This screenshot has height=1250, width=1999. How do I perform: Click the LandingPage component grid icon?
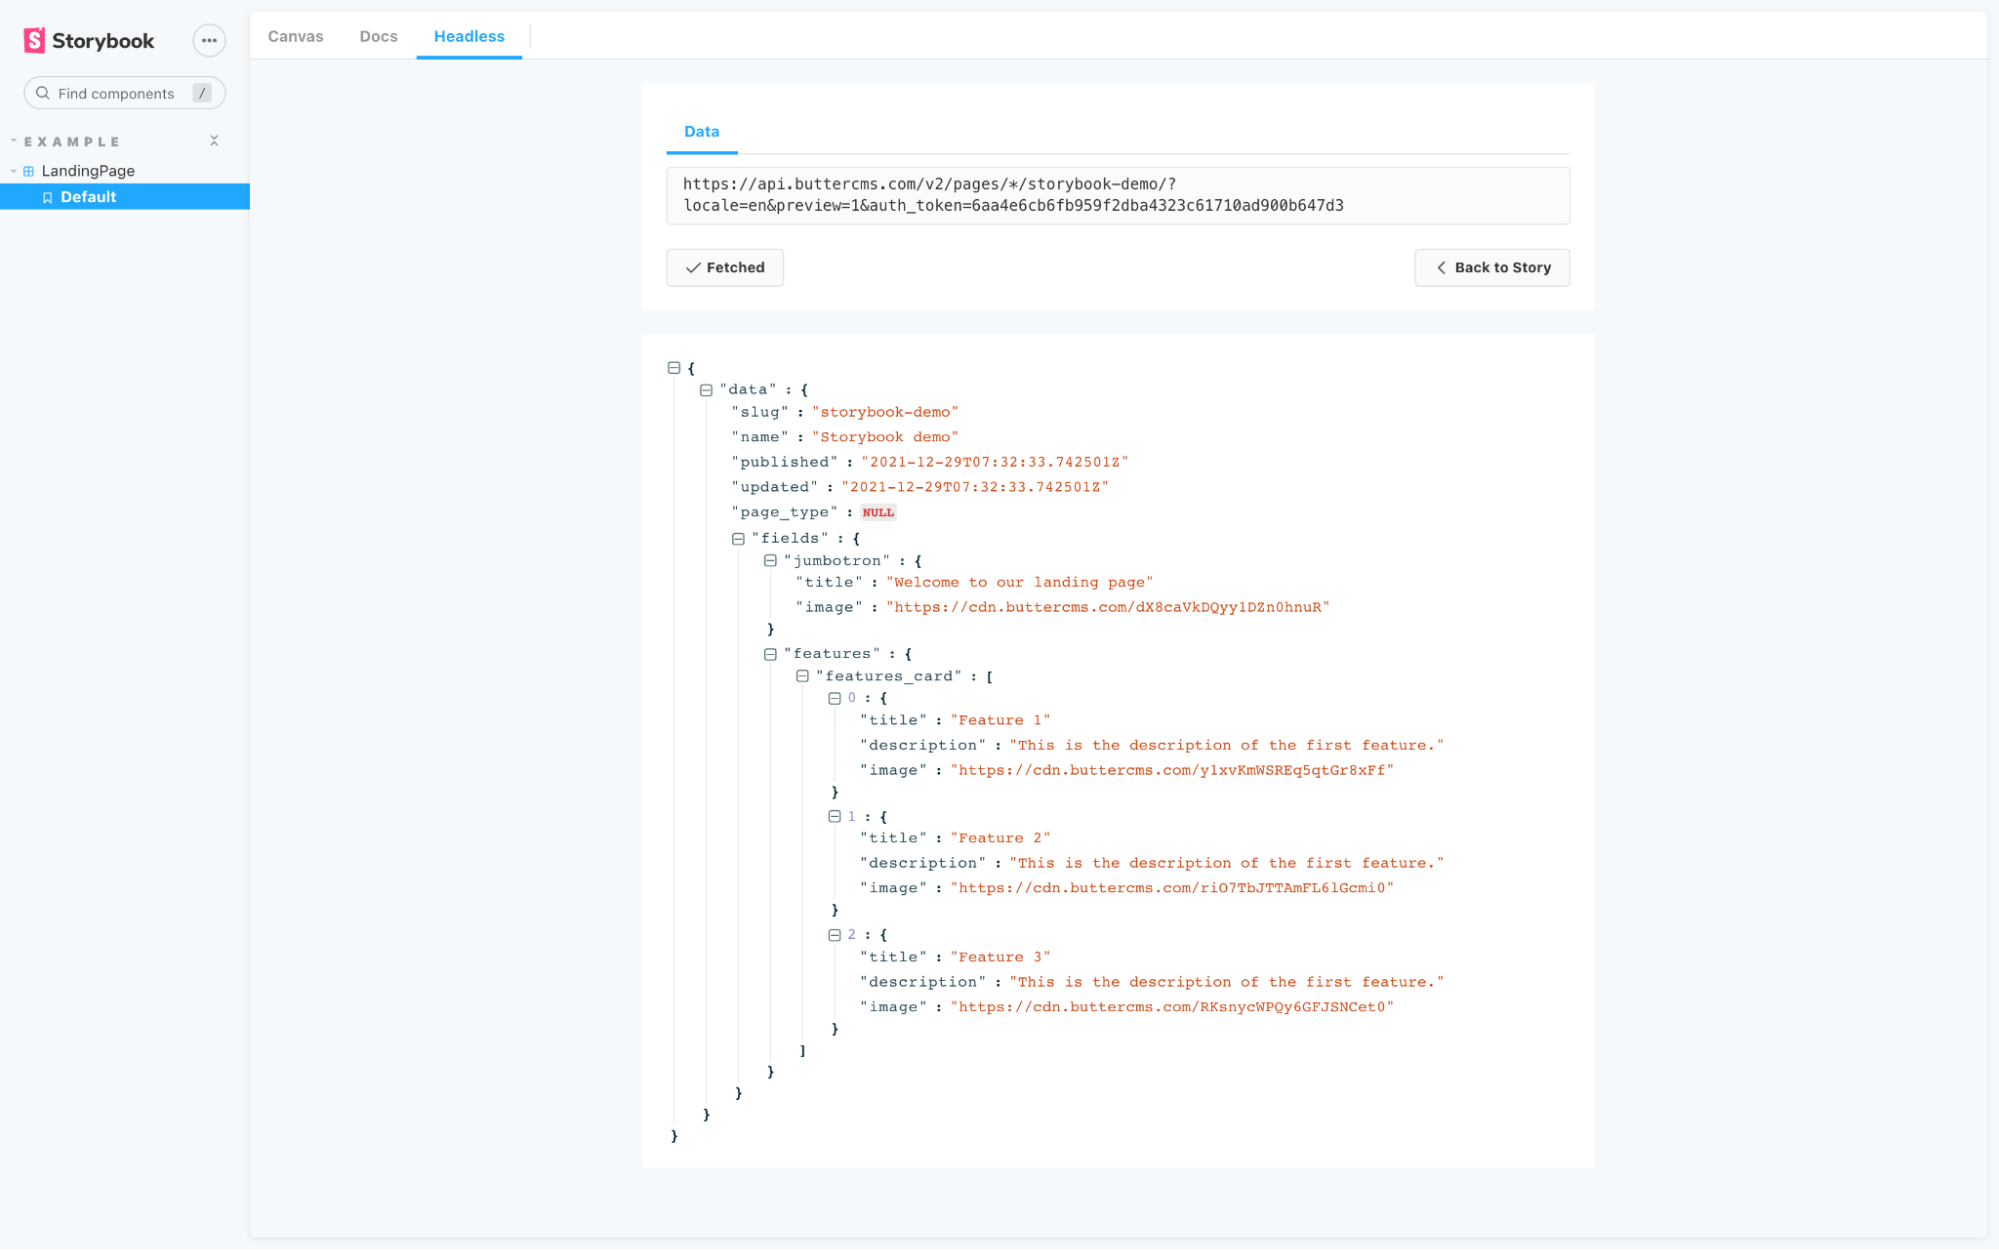[29, 171]
